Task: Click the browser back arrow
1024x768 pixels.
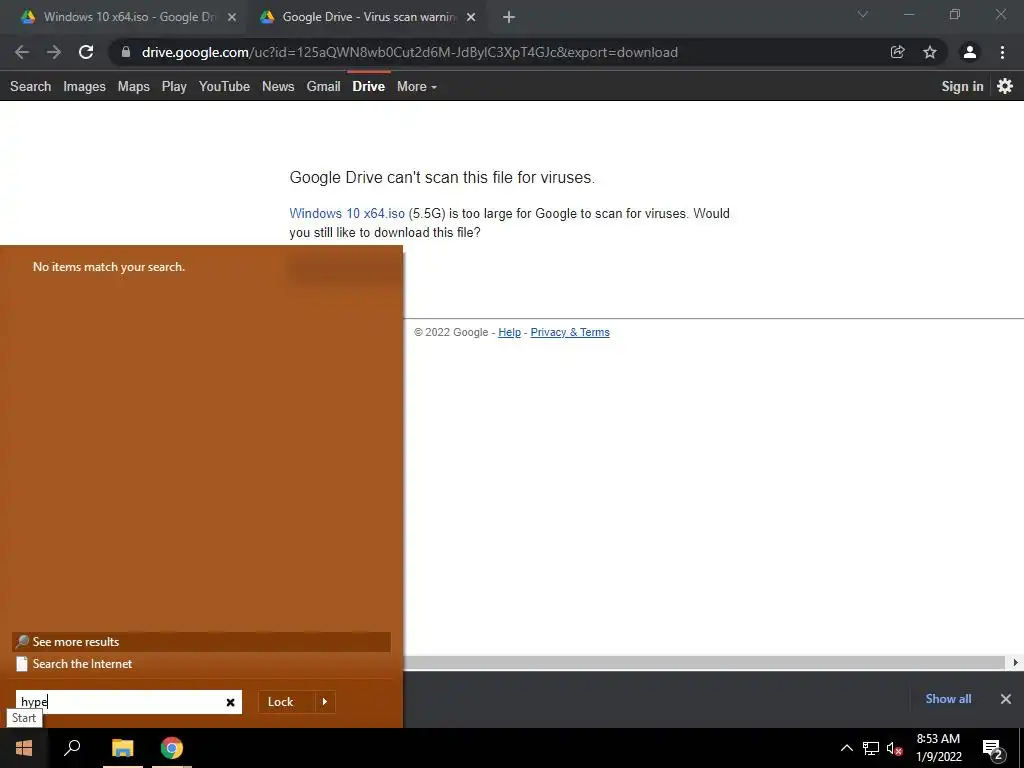Action: (x=22, y=52)
